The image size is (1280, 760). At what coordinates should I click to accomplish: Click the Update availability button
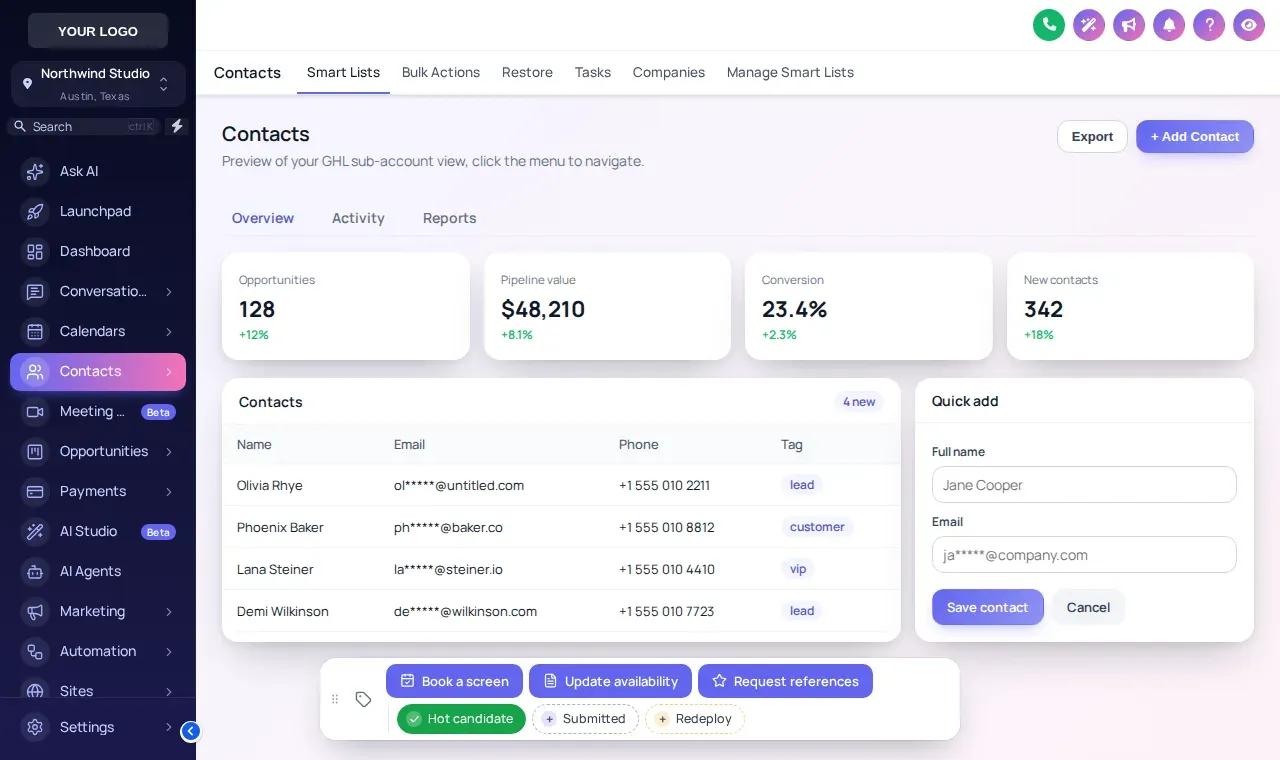coord(610,681)
